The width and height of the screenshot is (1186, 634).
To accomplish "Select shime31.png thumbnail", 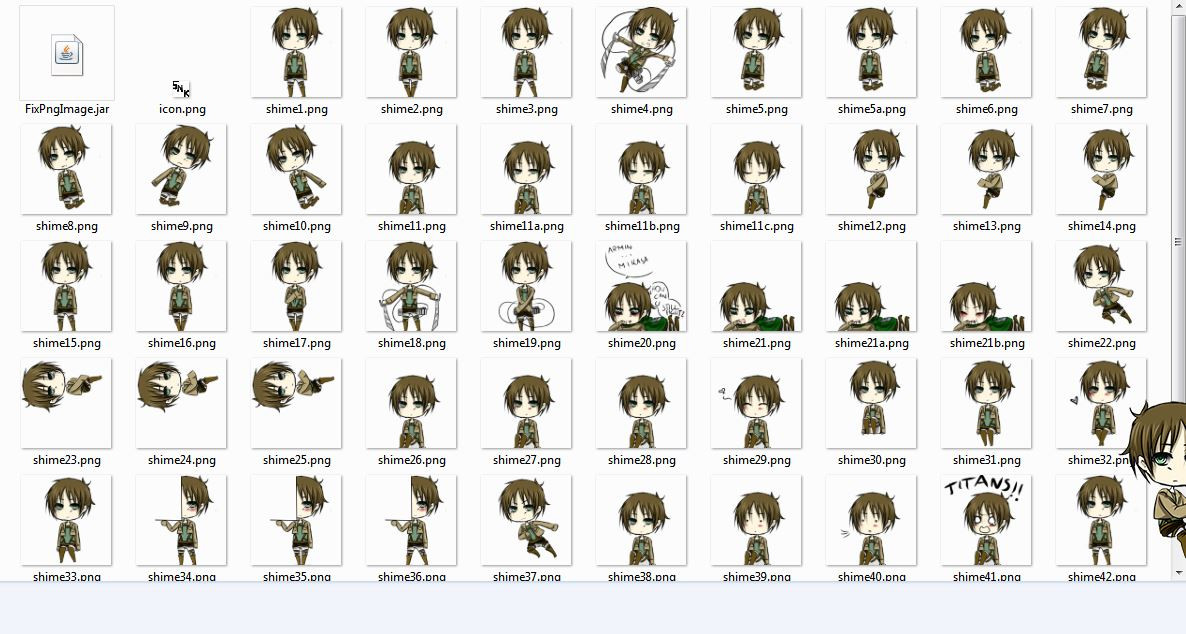I will pos(986,403).
